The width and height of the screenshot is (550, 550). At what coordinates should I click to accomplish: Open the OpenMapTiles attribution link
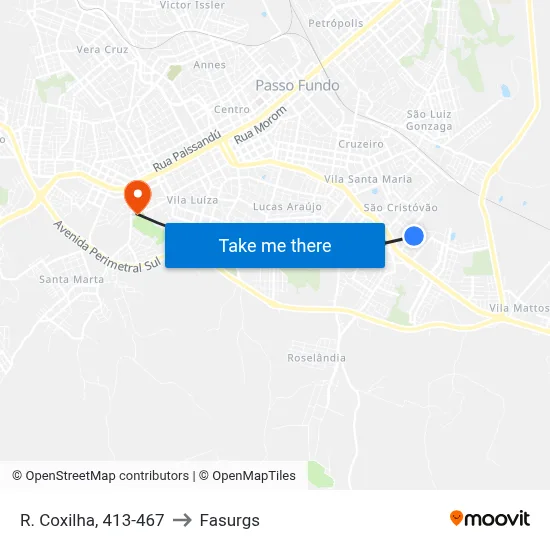click(x=247, y=476)
